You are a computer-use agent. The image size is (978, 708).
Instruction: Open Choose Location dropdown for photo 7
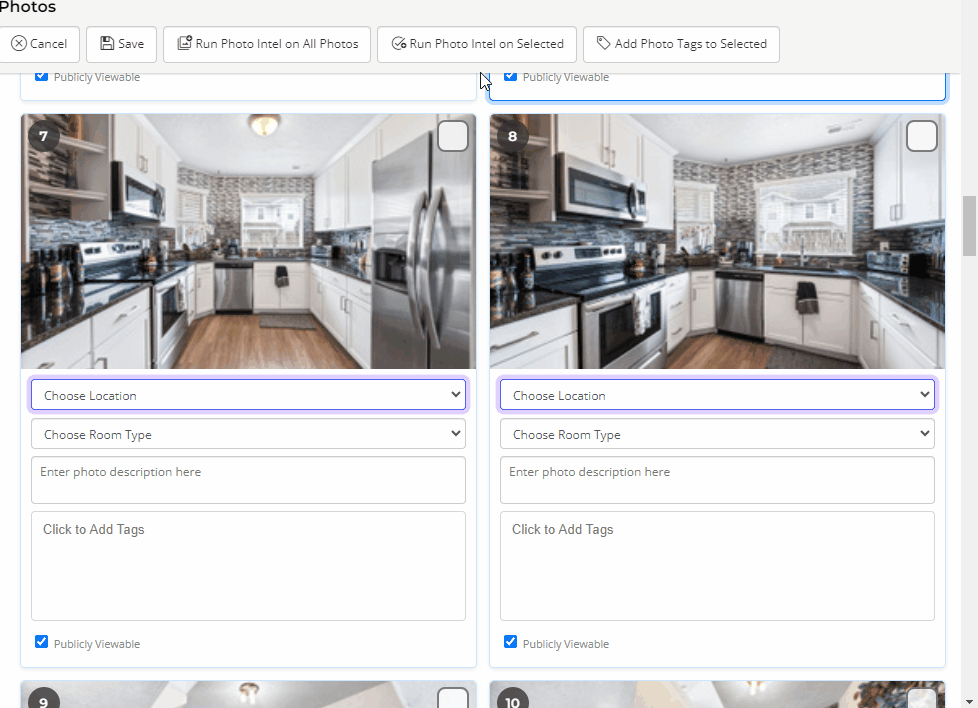[248, 395]
